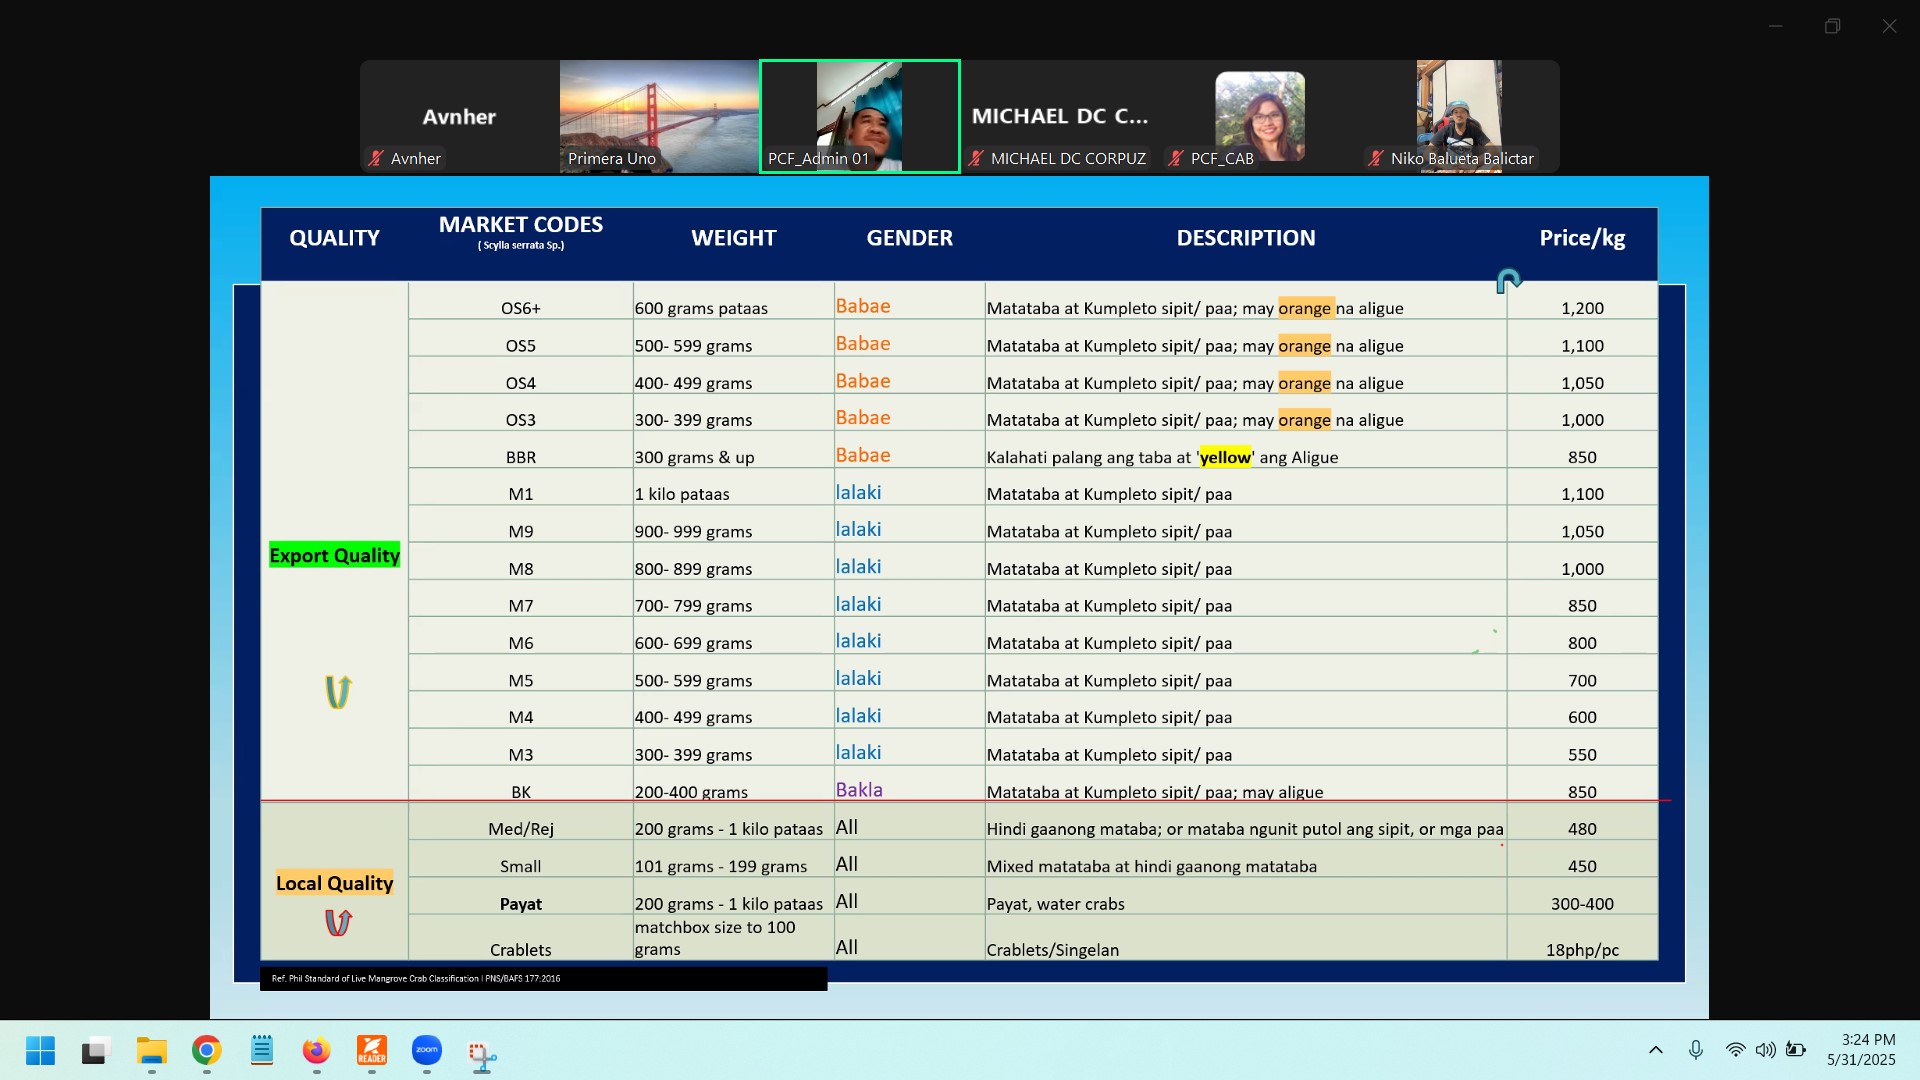Image resolution: width=1920 pixels, height=1080 pixels.
Task: Open the Snipping Tool taskbar icon
Action: (482, 1053)
